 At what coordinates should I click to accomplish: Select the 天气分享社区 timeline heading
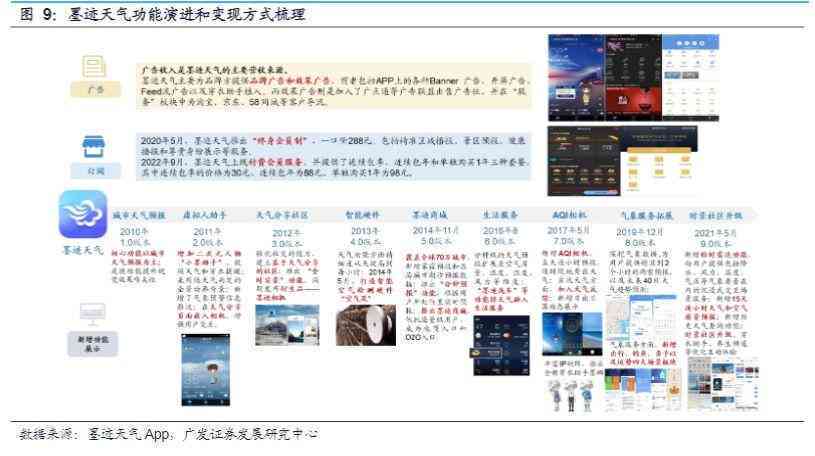pos(282,215)
